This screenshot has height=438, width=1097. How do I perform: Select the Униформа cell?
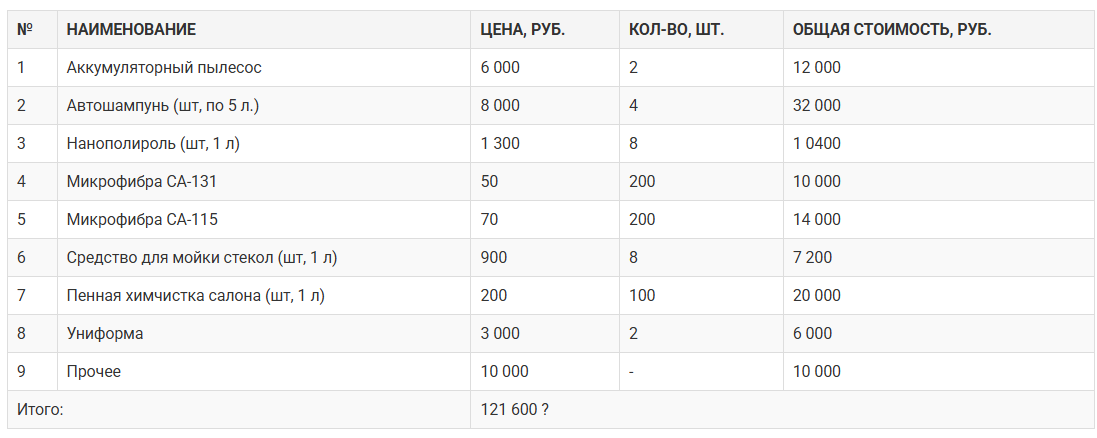pyautogui.click(x=105, y=334)
